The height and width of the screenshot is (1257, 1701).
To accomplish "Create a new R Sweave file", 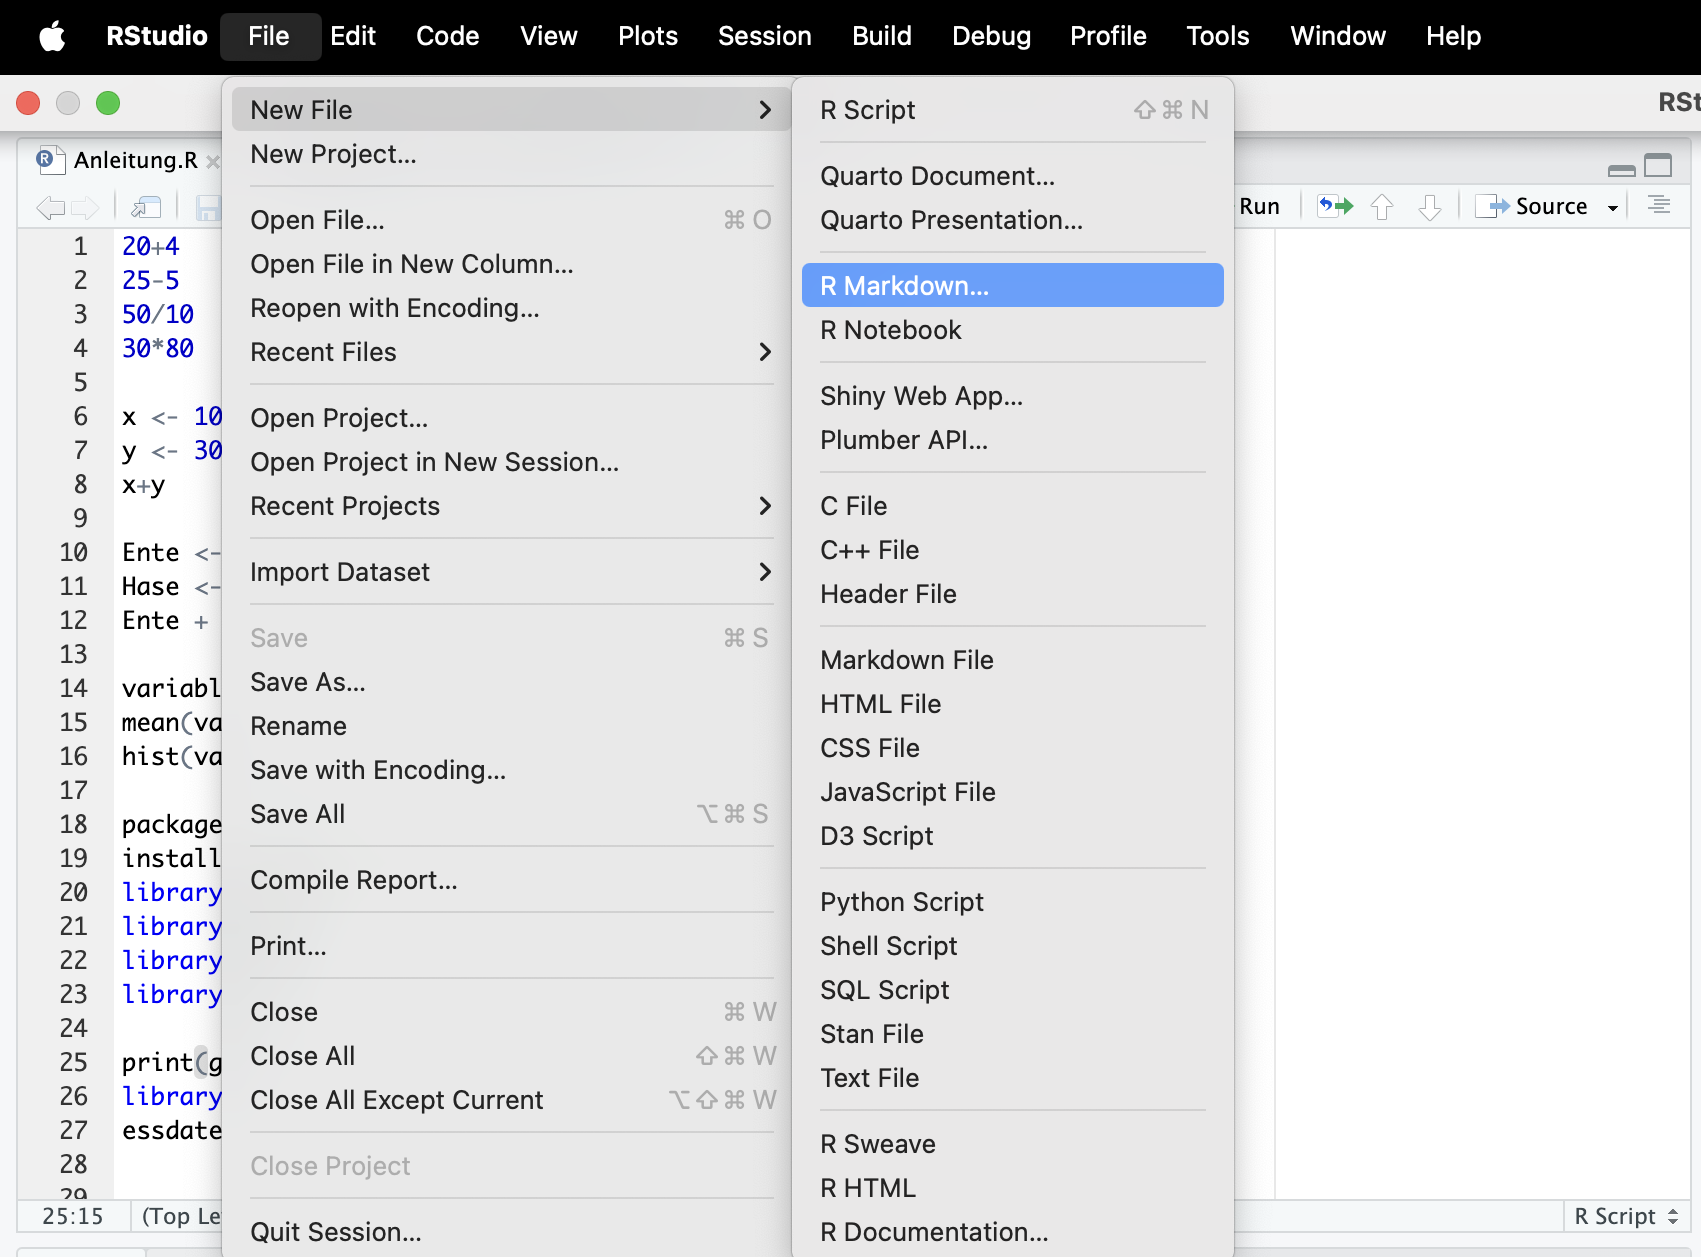I will coord(1013,1144).
